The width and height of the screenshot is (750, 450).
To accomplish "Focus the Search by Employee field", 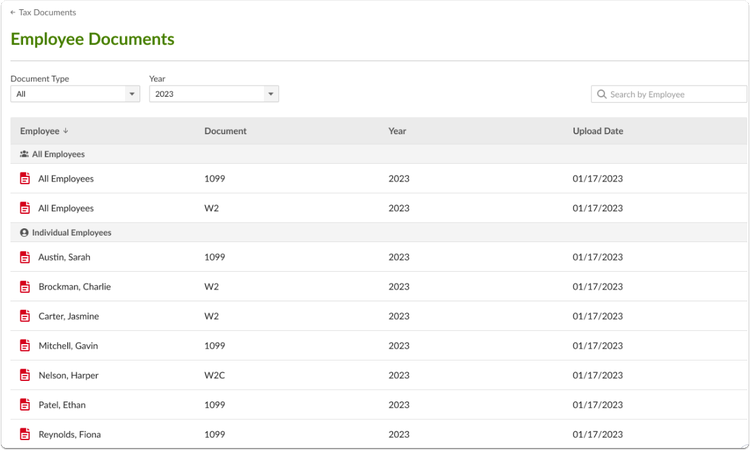I will click(669, 94).
